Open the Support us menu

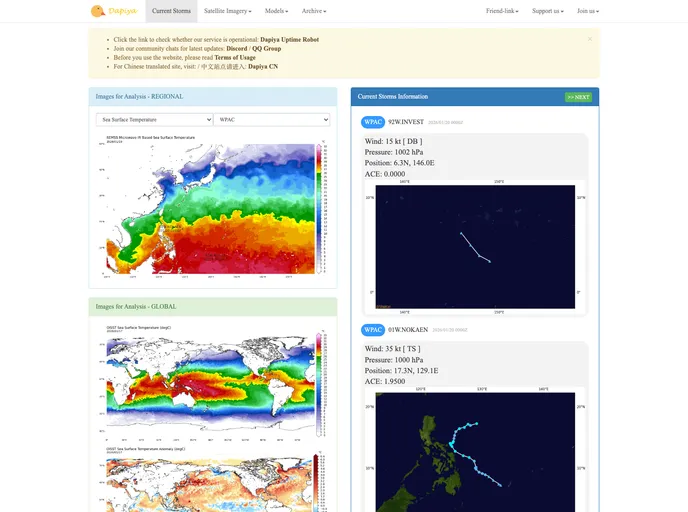point(547,11)
